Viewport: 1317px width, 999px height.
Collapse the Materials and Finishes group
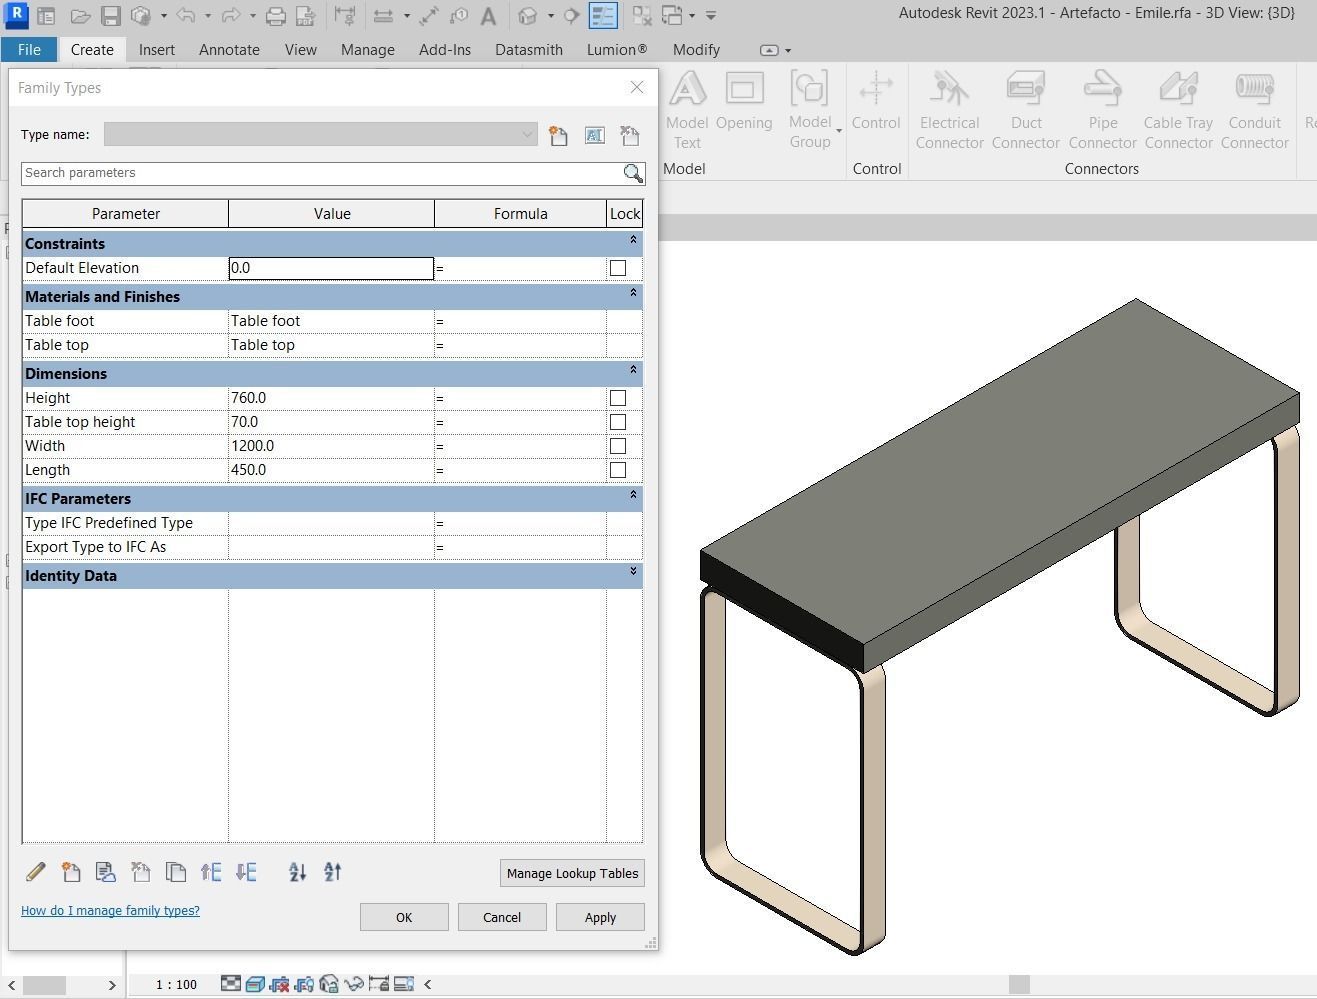click(633, 293)
